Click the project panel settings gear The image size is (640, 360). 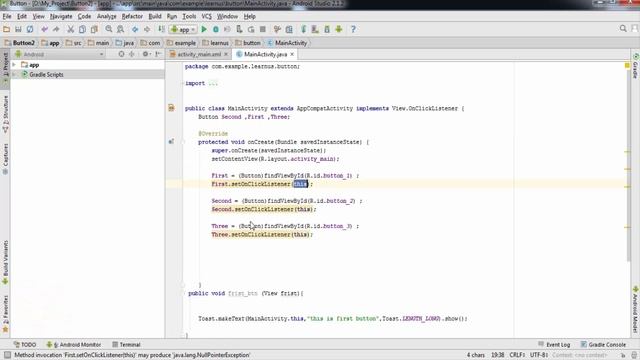point(145,54)
